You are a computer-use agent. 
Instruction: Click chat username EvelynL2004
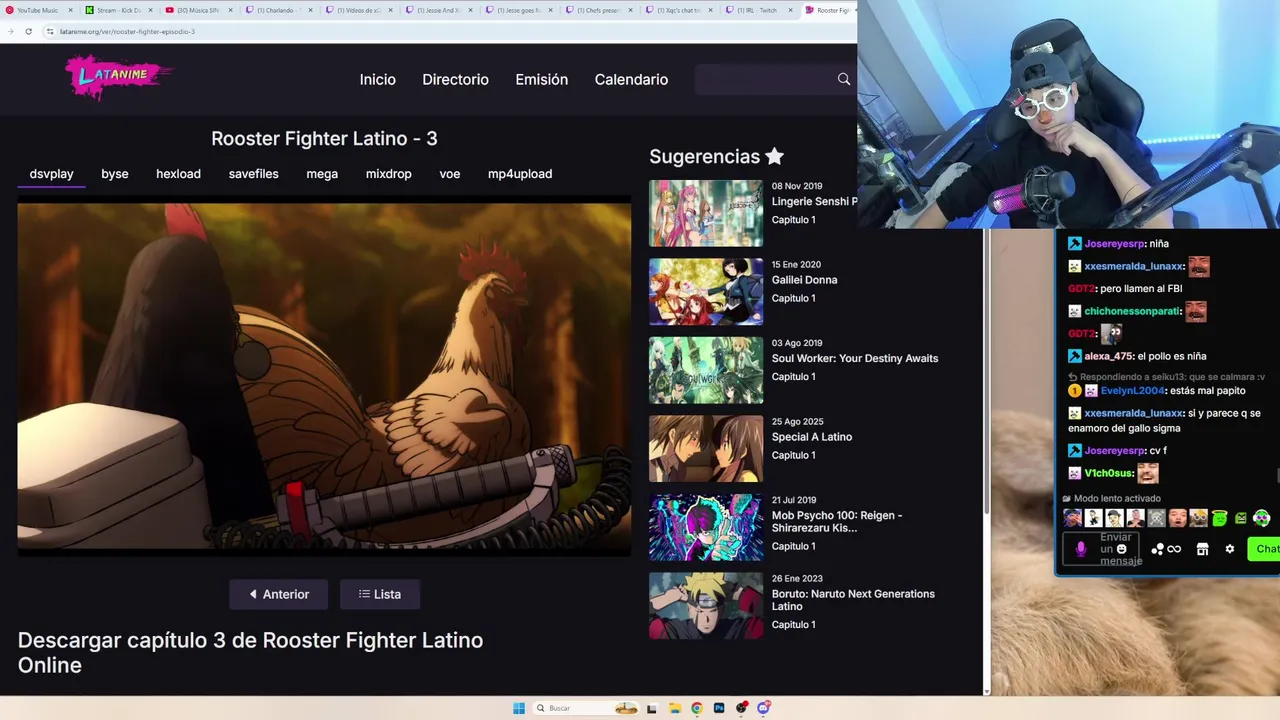[1133, 391]
